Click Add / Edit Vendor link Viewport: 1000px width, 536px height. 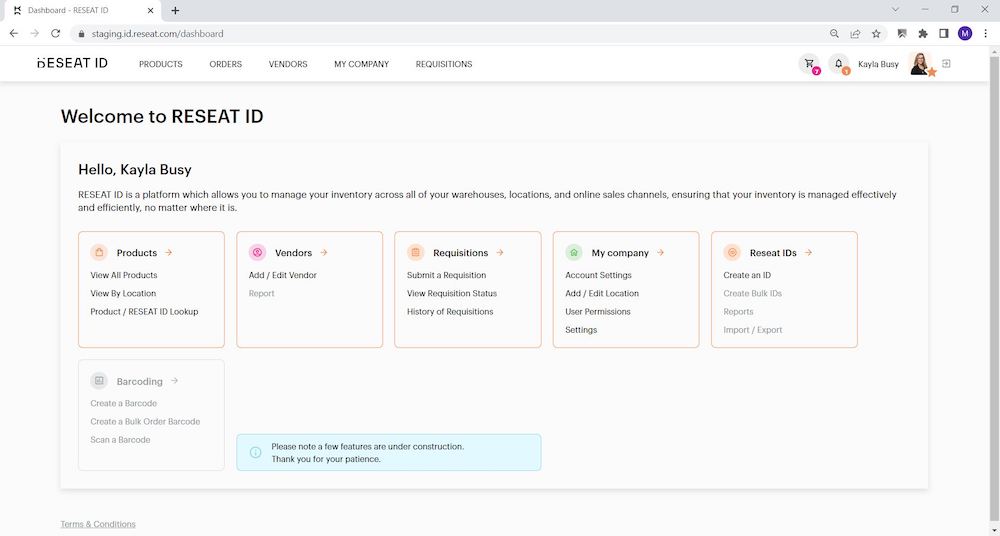tap(283, 275)
